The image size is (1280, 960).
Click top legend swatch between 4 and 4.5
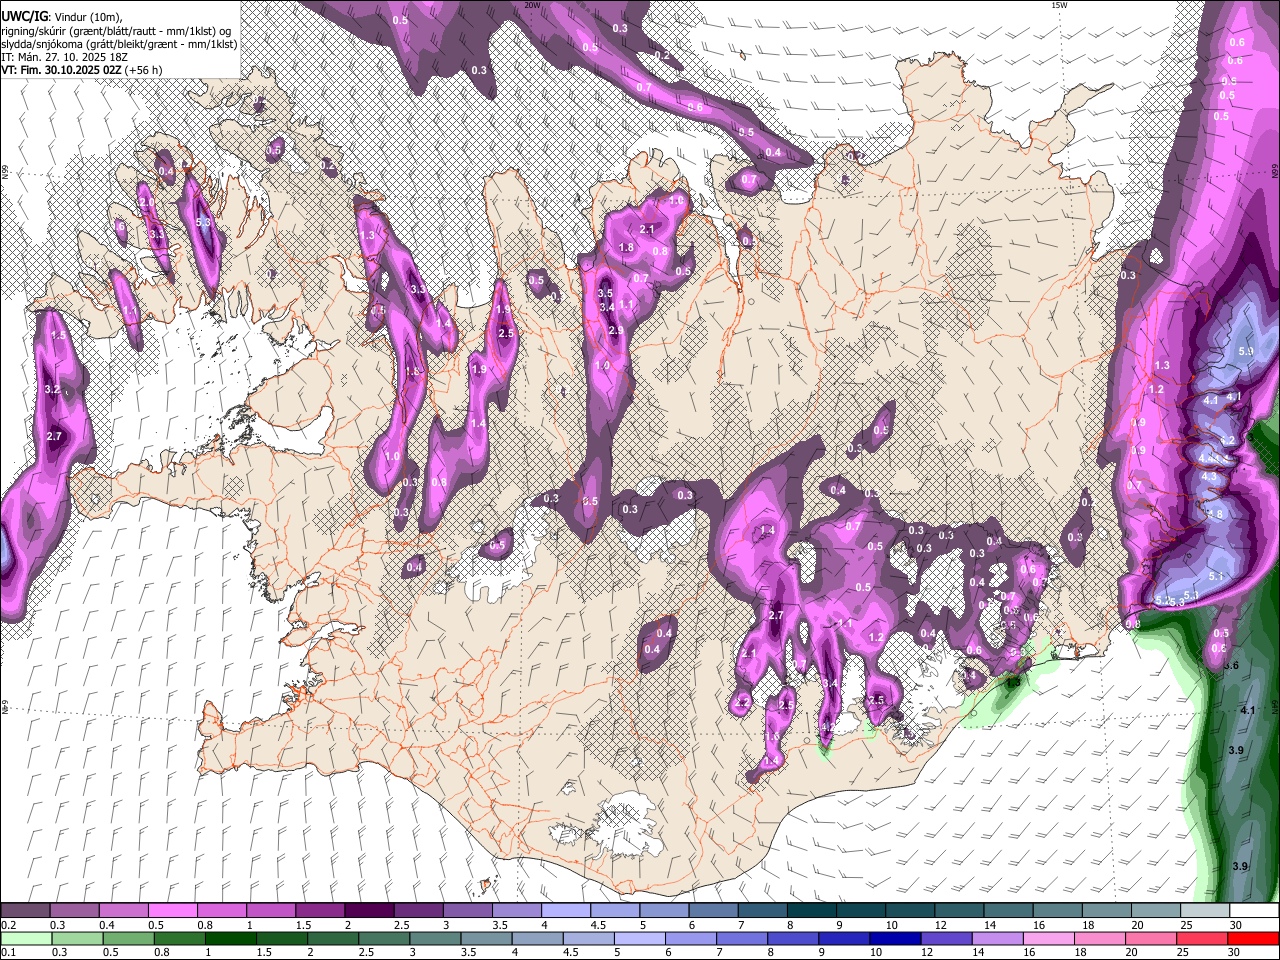tap(566, 911)
